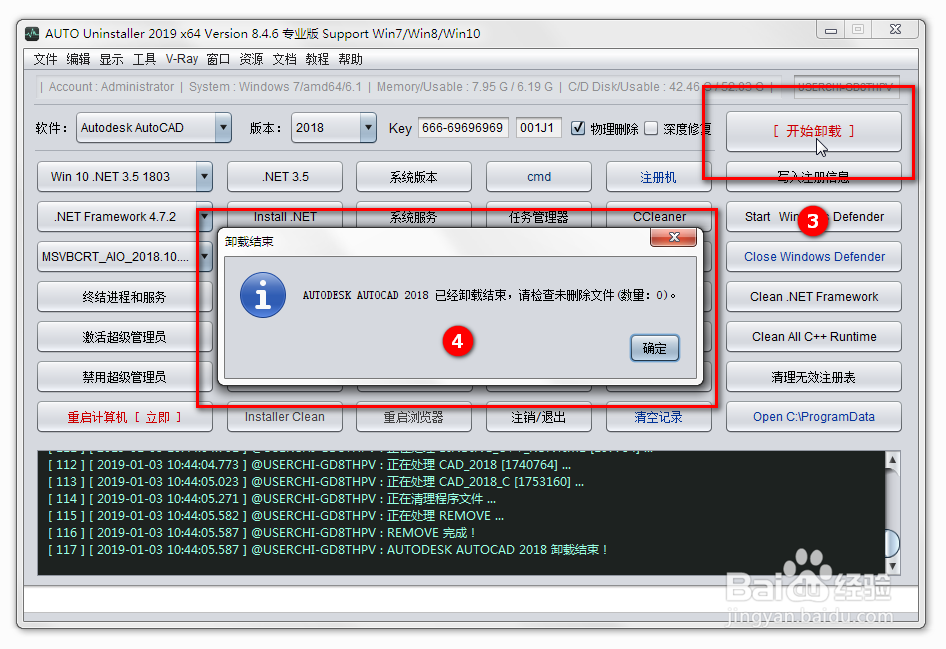Minimize the AUTO Uninstaller window
The height and width of the screenshot is (649, 946).
coord(831,30)
